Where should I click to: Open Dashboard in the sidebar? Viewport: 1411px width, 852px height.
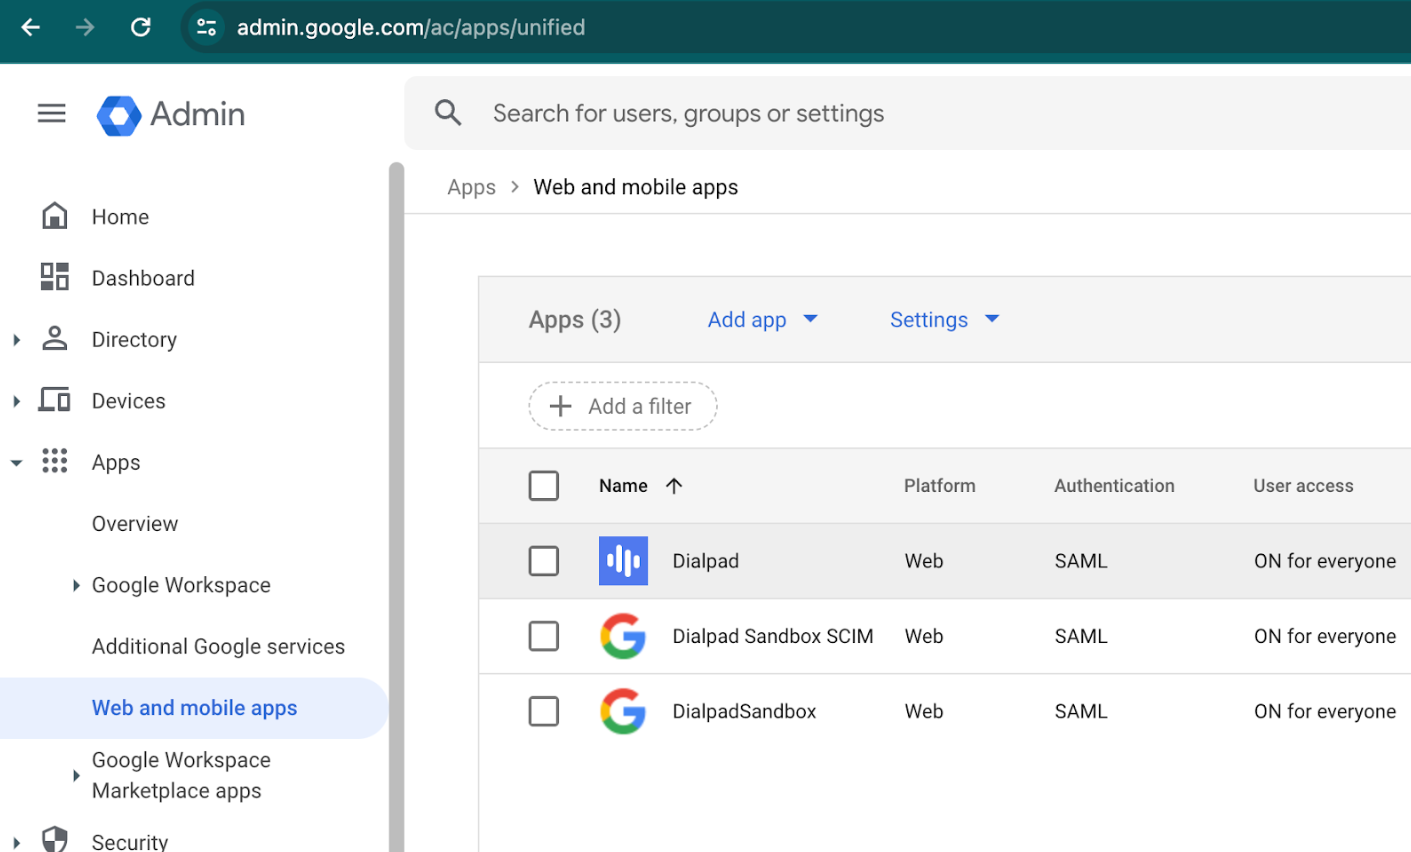(x=143, y=278)
